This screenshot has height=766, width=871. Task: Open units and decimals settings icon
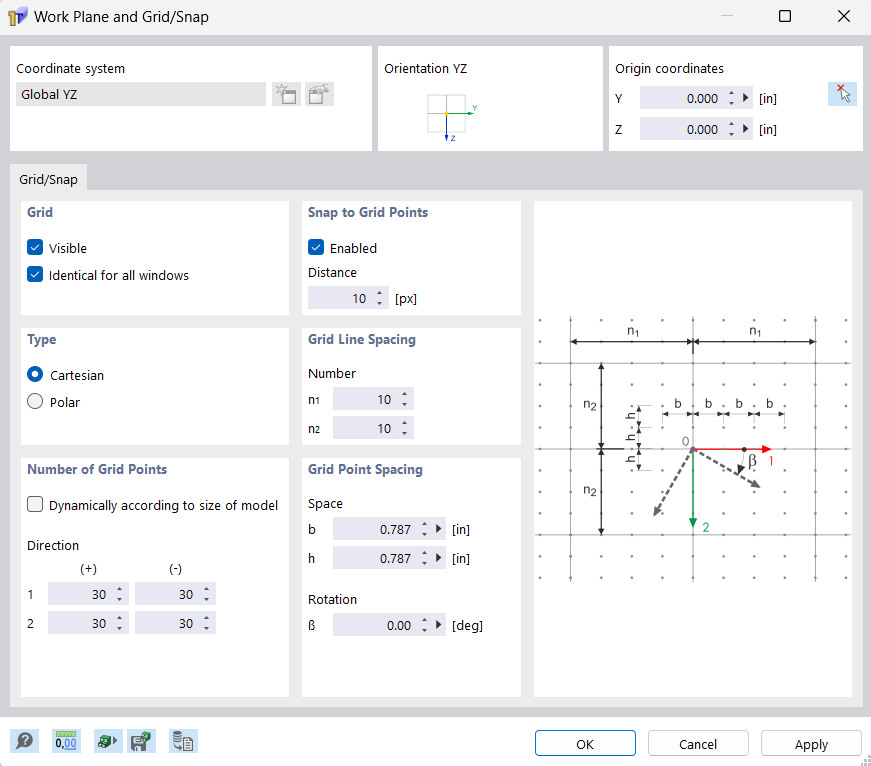coord(65,741)
